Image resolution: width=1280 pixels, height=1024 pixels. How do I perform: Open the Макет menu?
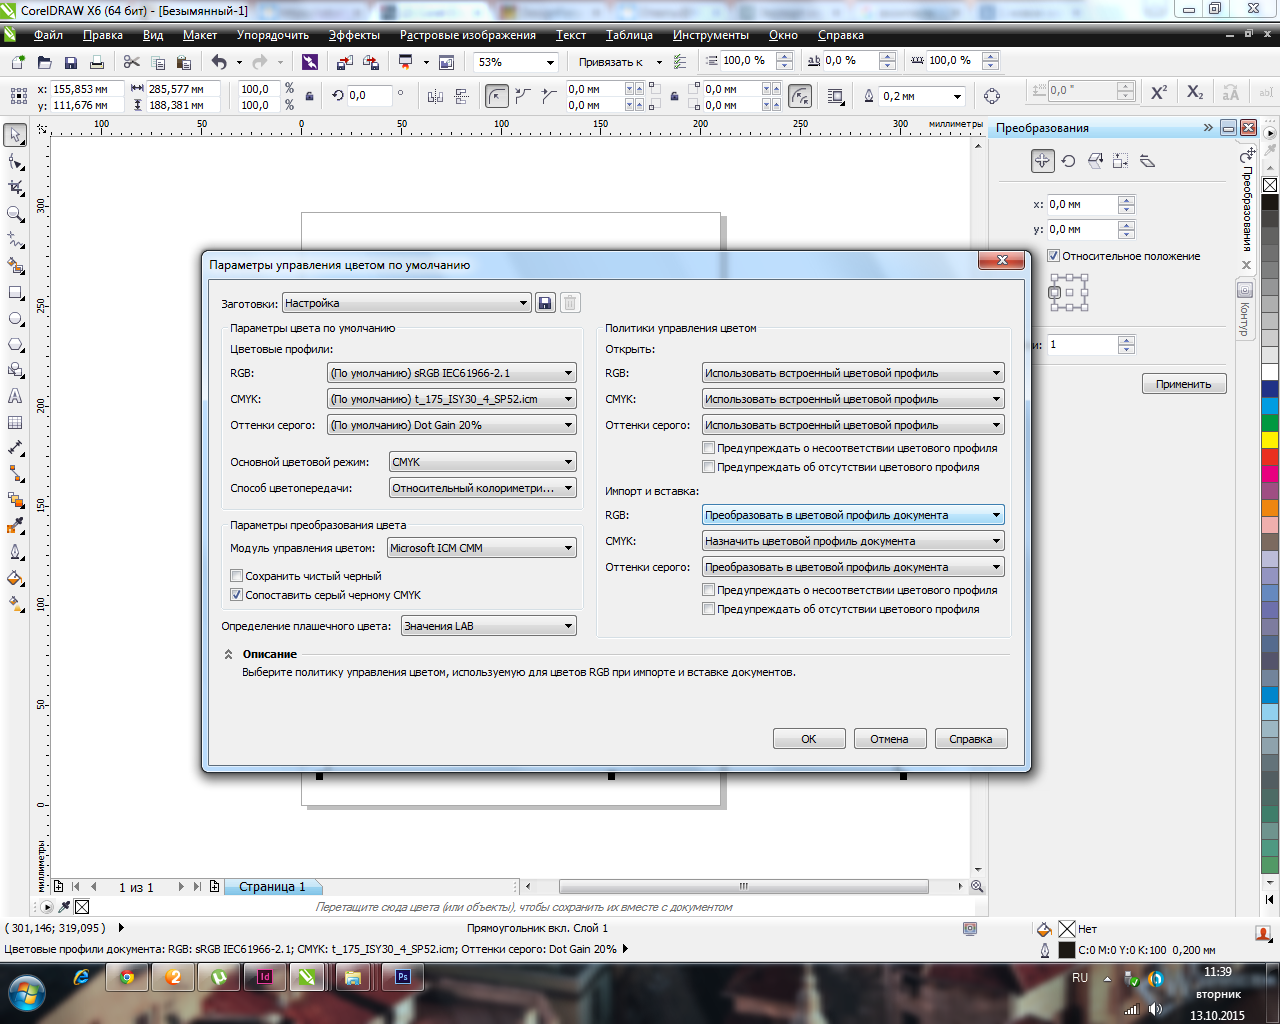pos(200,35)
